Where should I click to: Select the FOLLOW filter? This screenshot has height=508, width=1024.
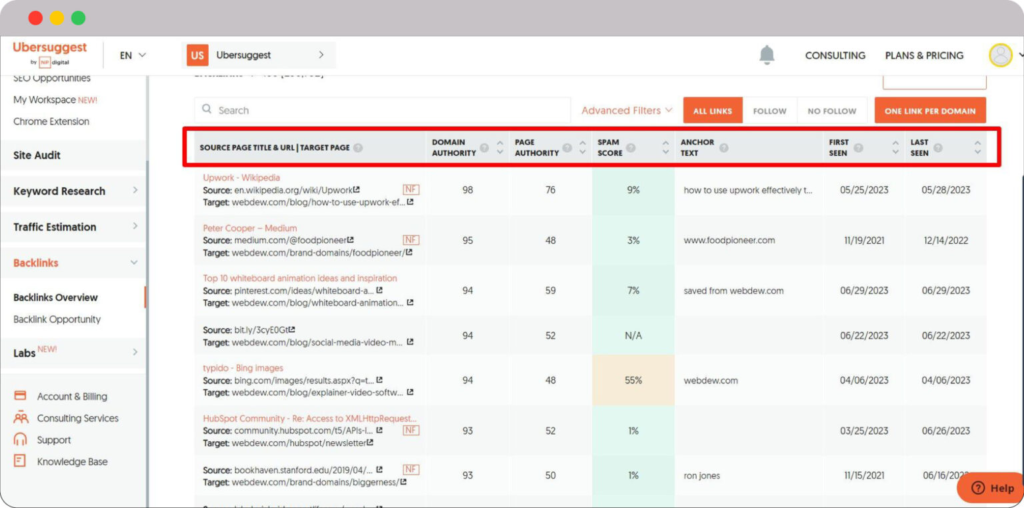769,110
